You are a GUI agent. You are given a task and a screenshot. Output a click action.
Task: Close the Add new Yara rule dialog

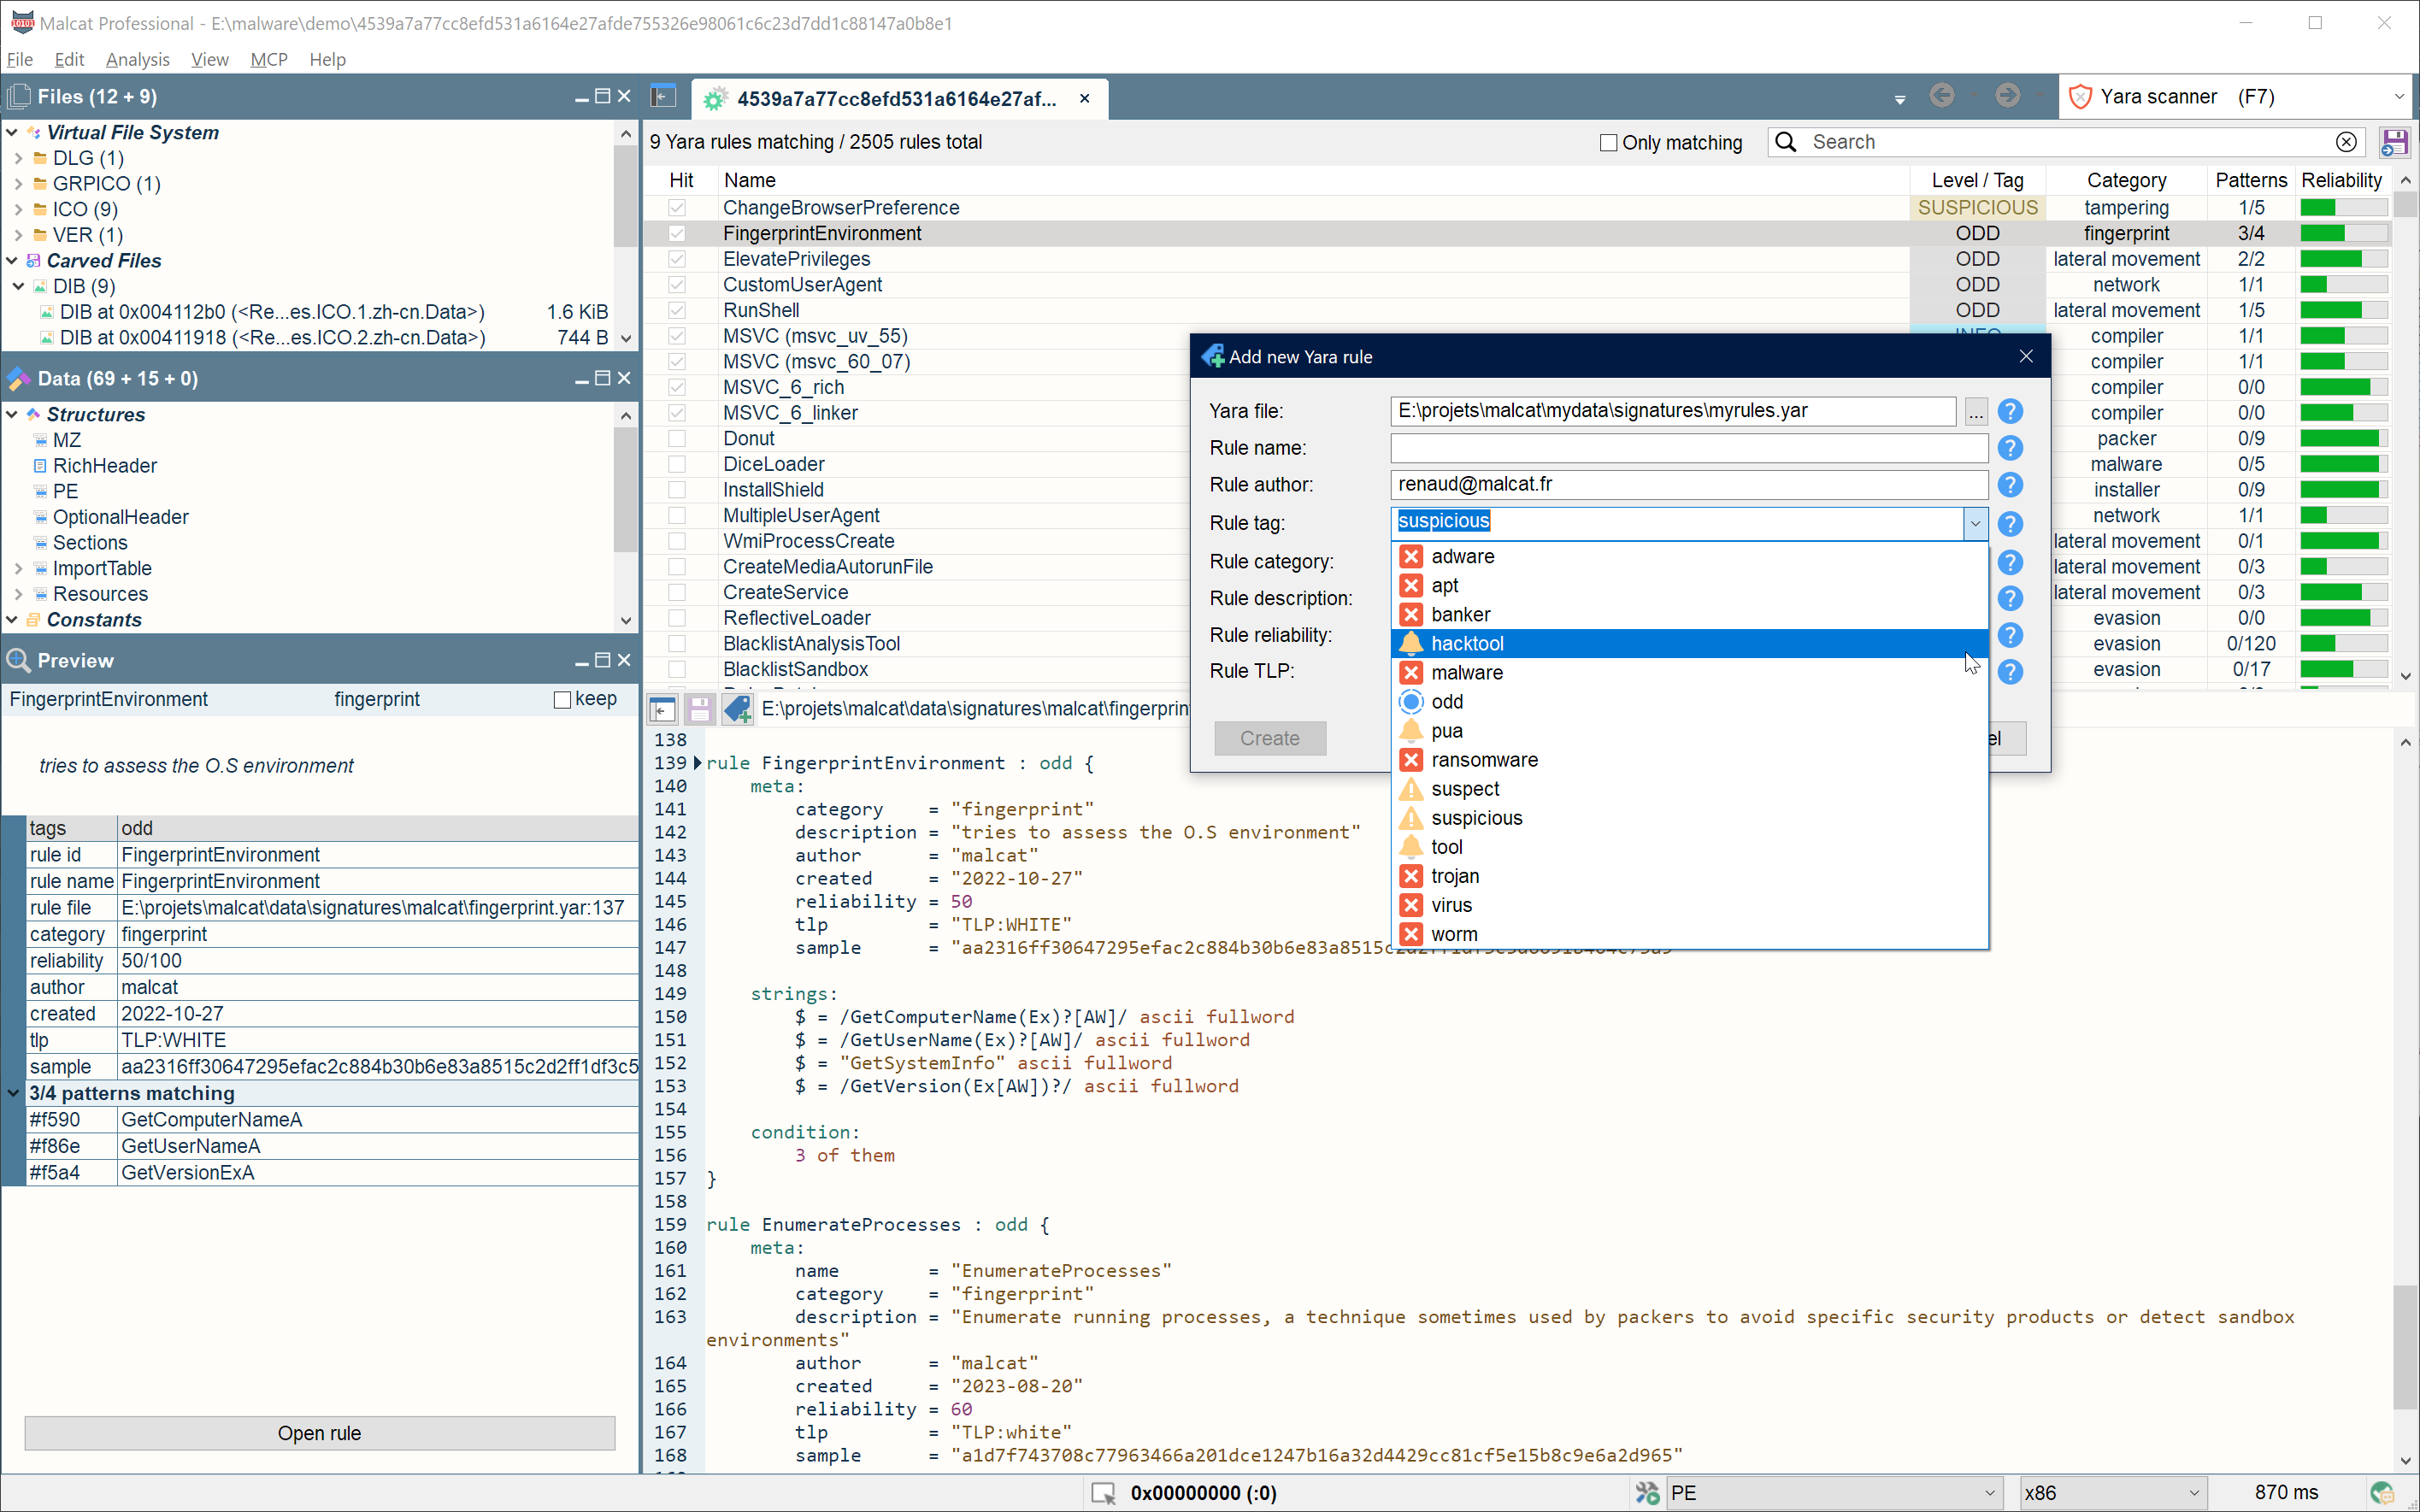(2026, 357)
